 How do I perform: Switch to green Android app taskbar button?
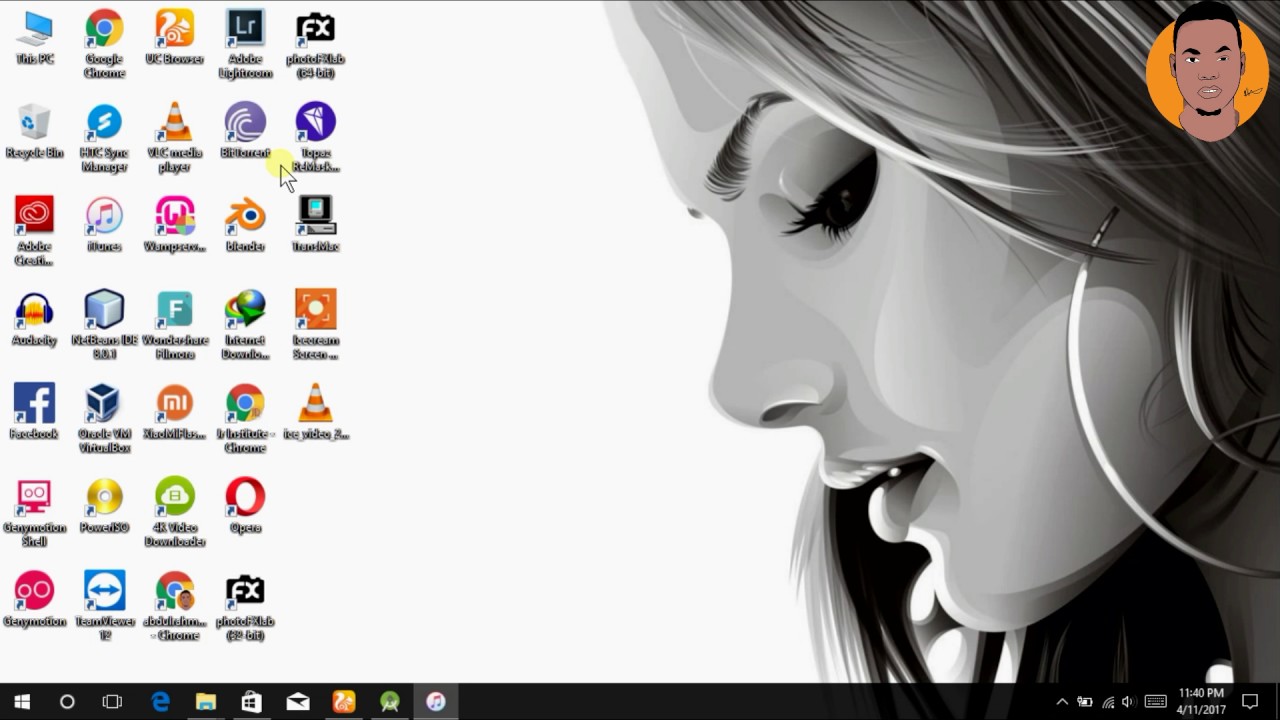point(390,702)
